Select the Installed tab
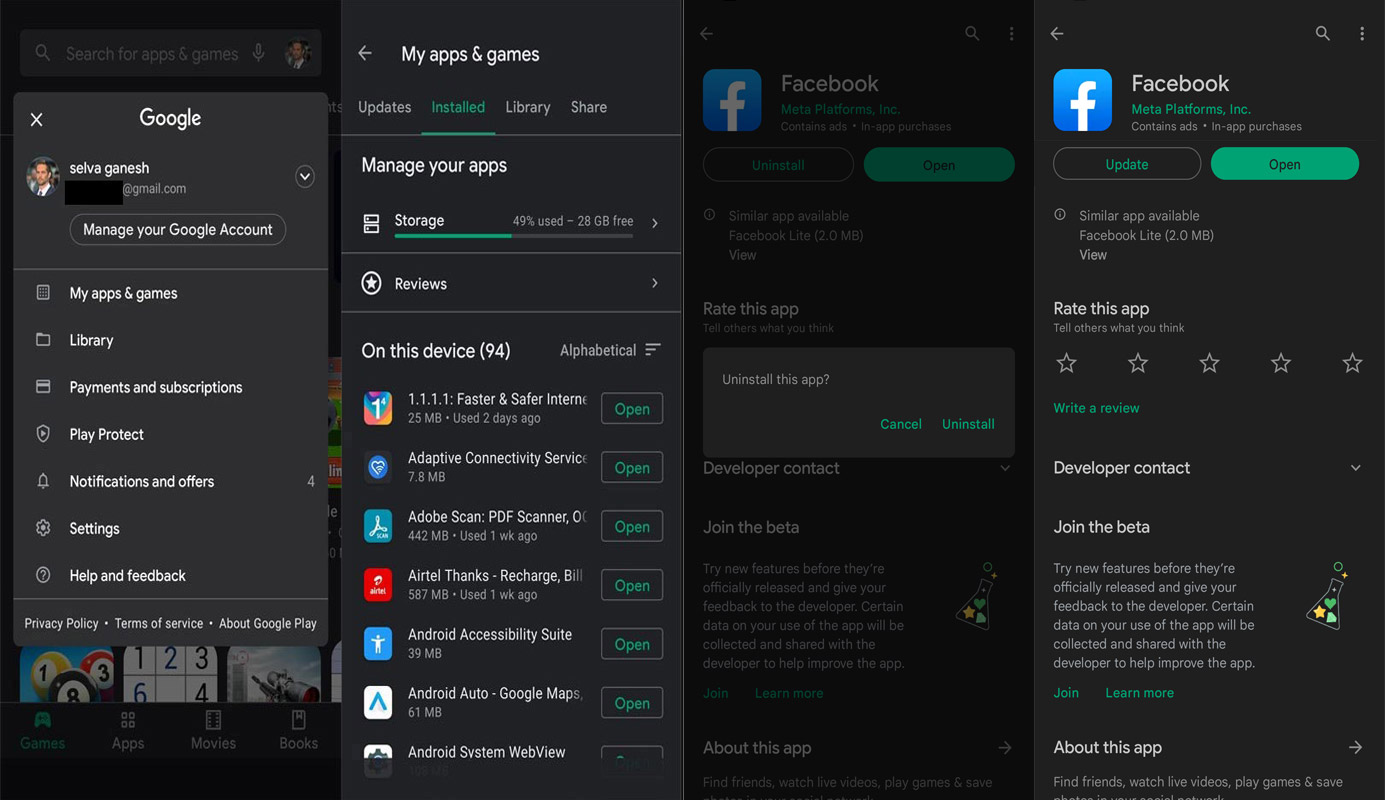Viewport: 1385px width, 800px height. 458,107
